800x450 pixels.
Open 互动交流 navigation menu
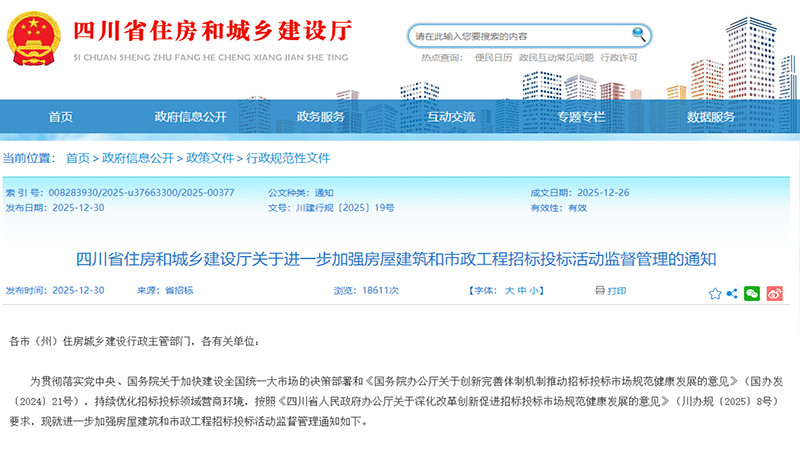451,117
